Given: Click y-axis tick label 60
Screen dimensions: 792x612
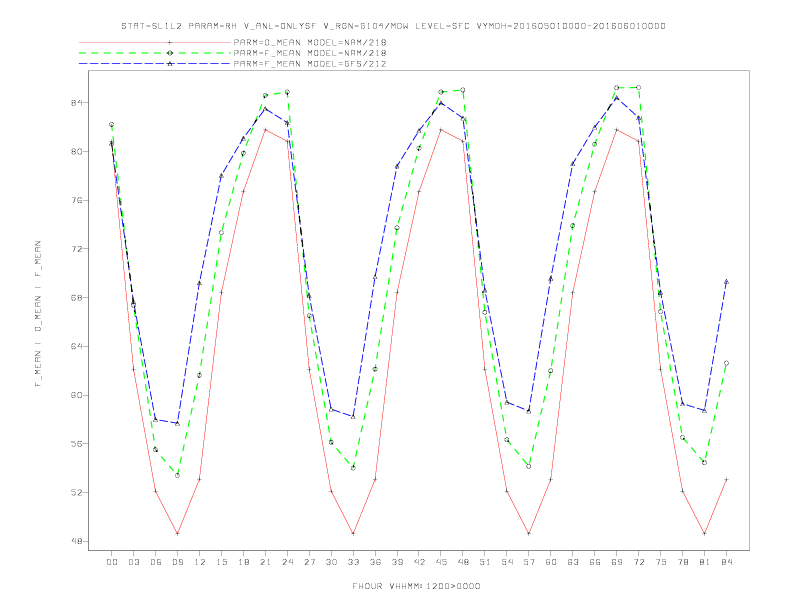Looking at the screenshot, I should 77,395.
